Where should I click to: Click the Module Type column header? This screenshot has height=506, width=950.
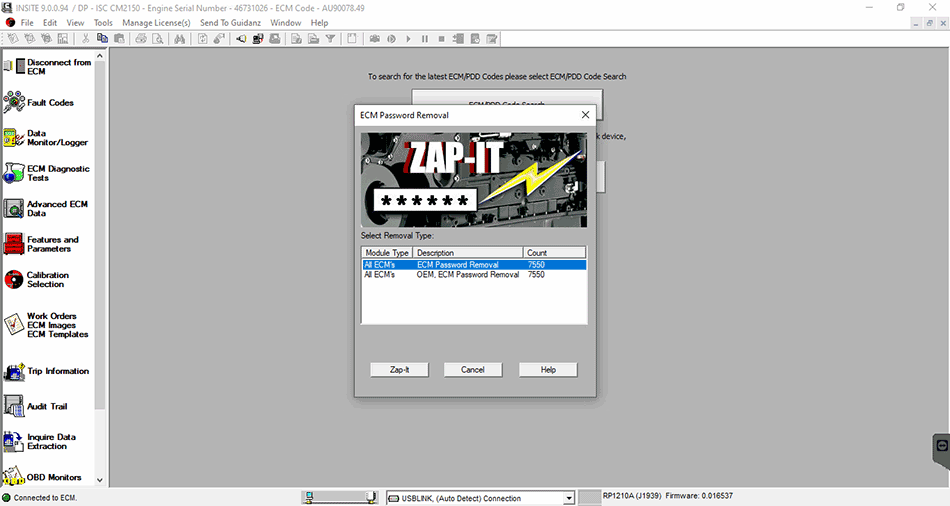pos(387,253)
